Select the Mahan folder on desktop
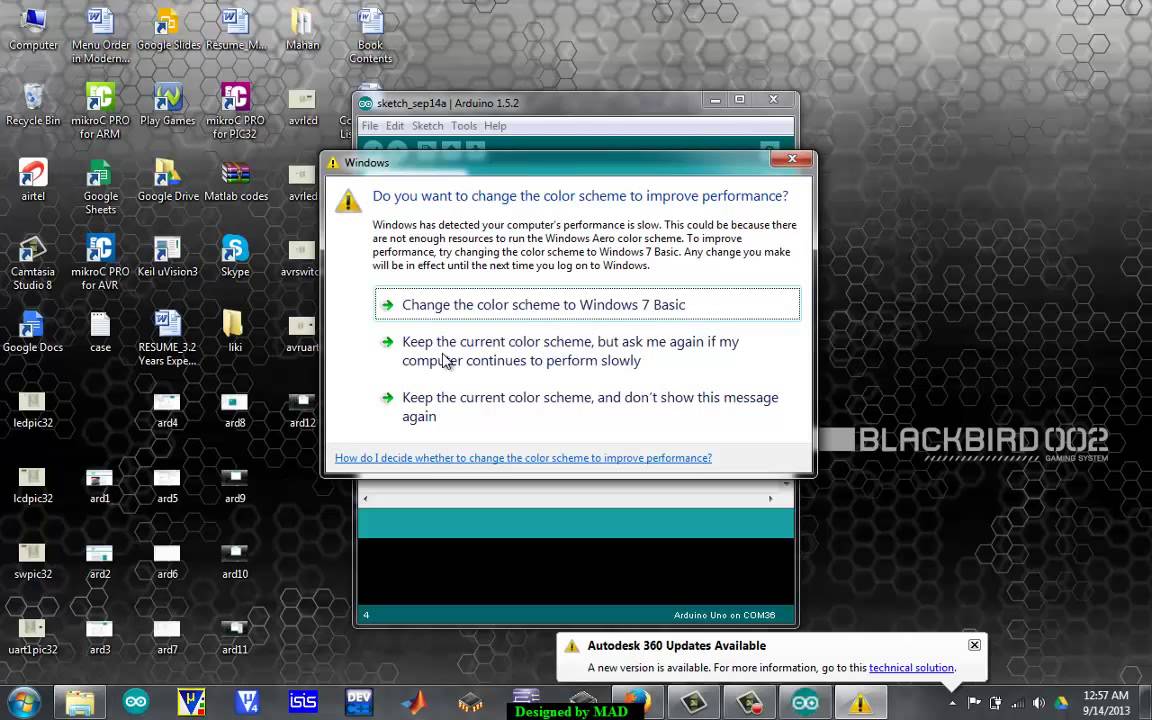 (302, 29)
